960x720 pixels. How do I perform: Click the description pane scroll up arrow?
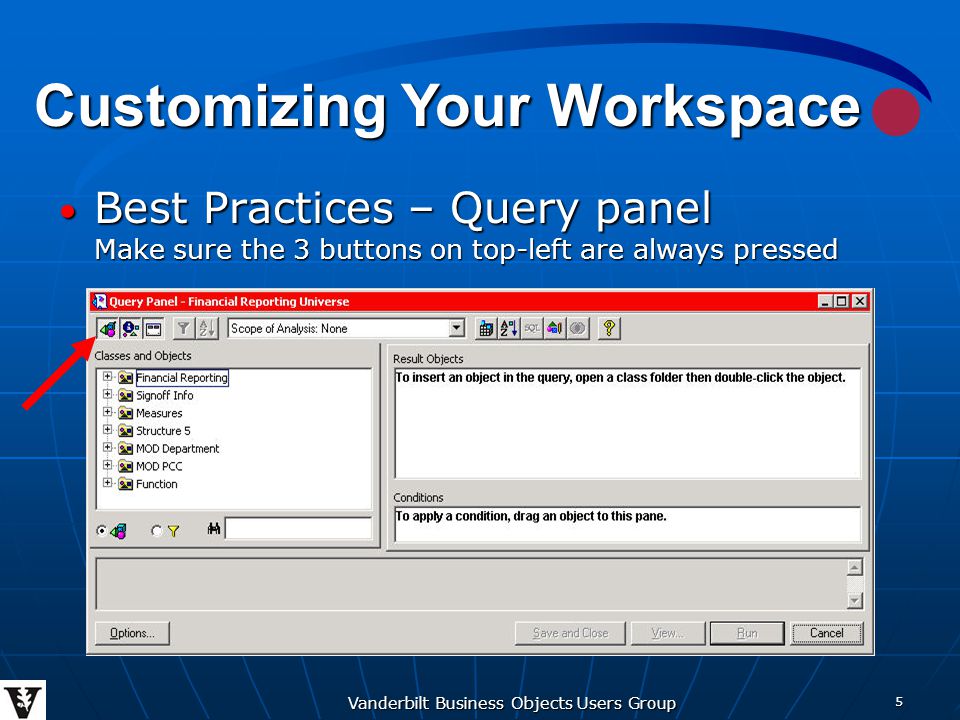point(855,567)
